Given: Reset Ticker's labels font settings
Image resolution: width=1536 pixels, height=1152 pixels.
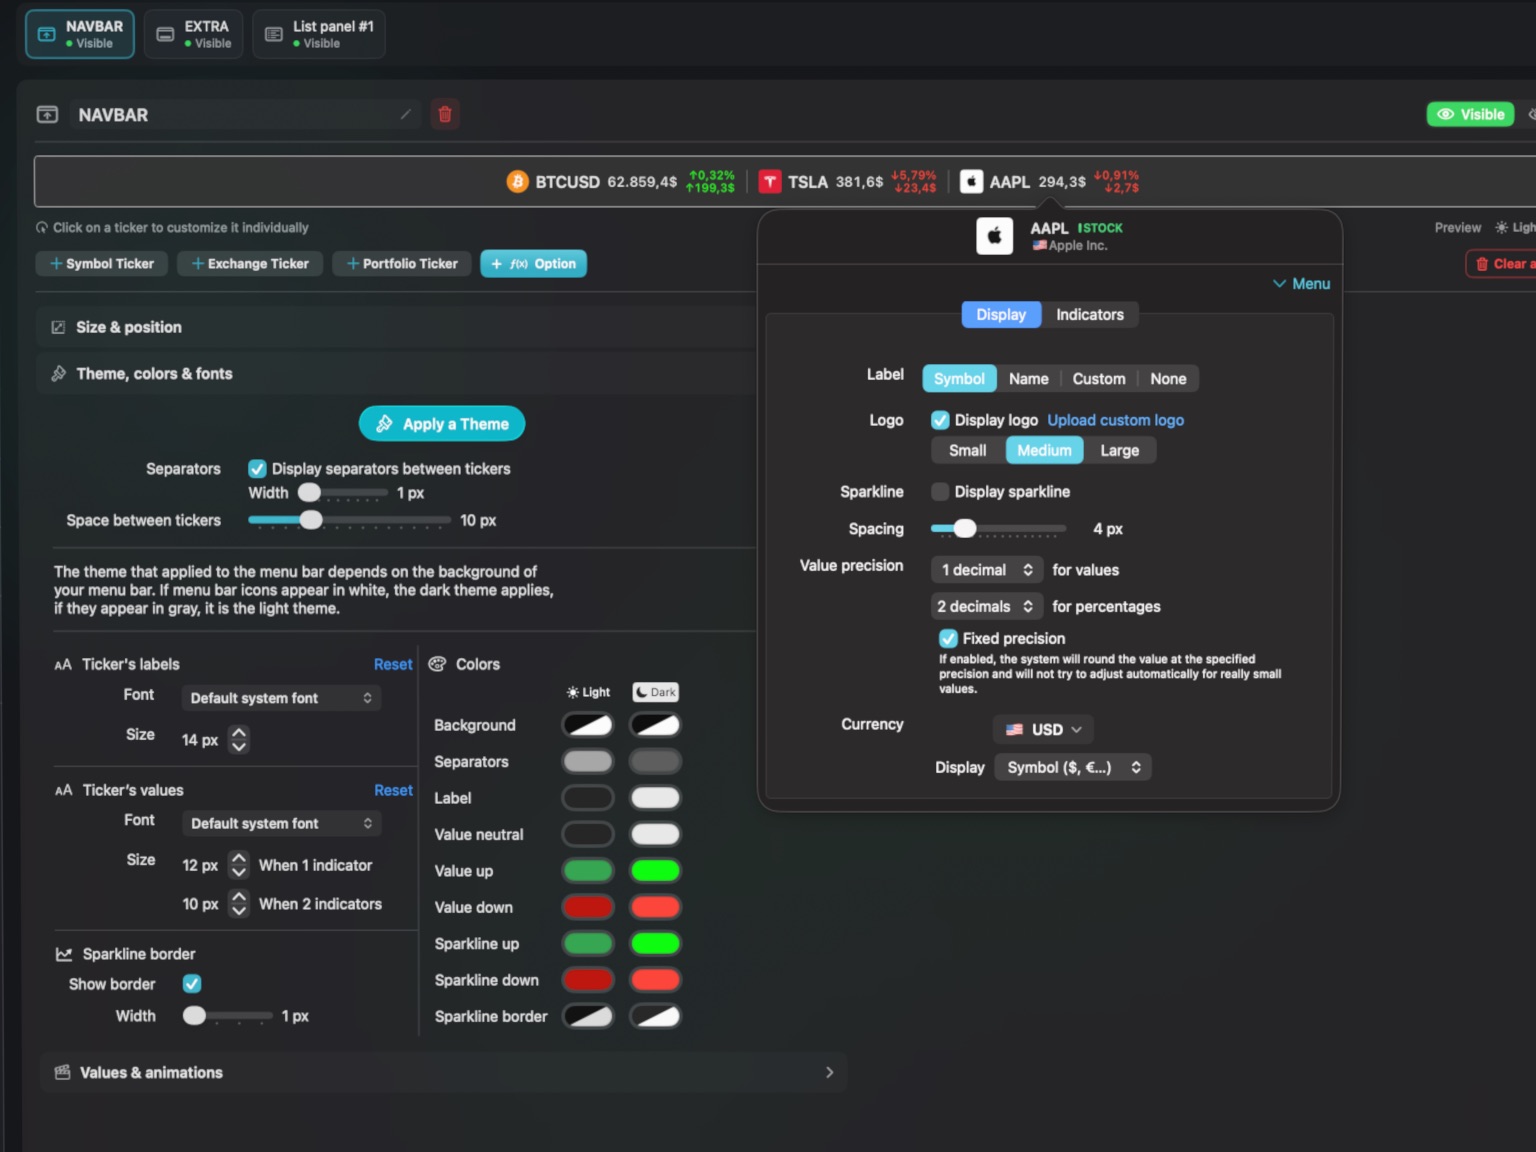Looking at the screenshot, I should click(393, 665).
